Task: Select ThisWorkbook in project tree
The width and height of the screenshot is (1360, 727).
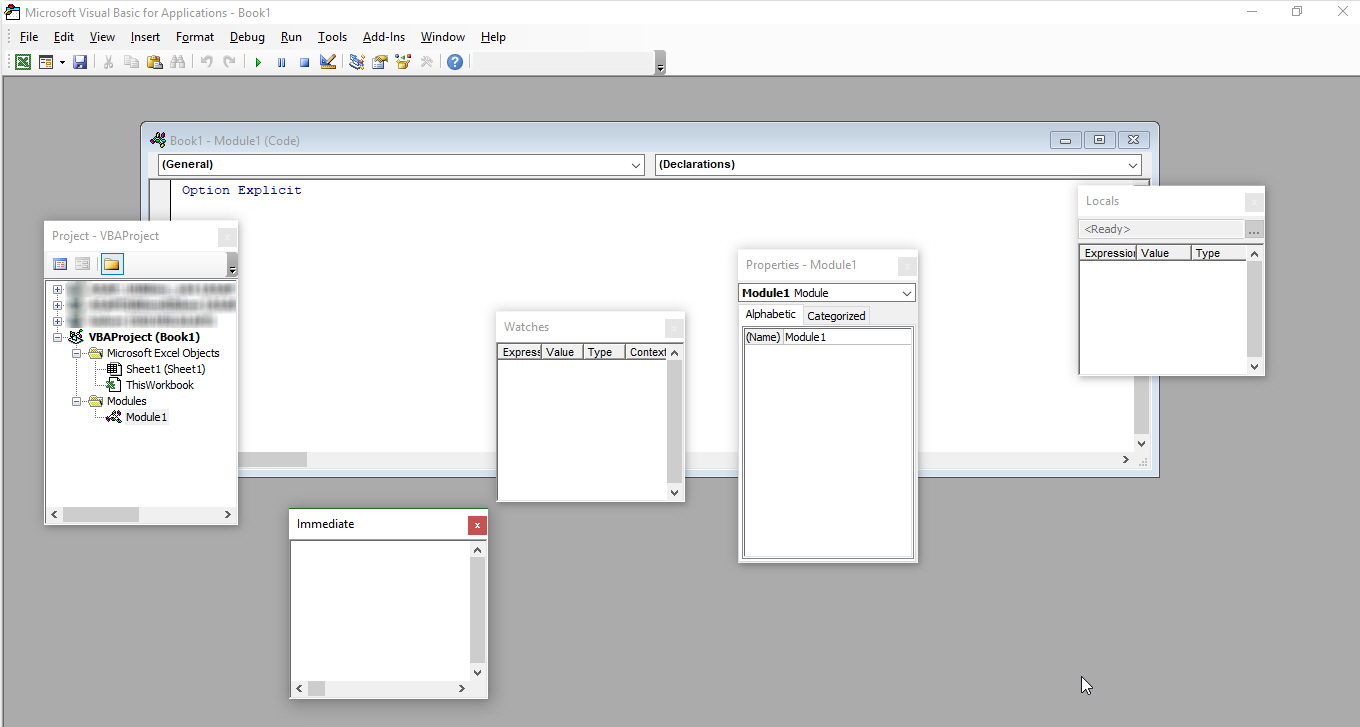Action: (159, 385)
